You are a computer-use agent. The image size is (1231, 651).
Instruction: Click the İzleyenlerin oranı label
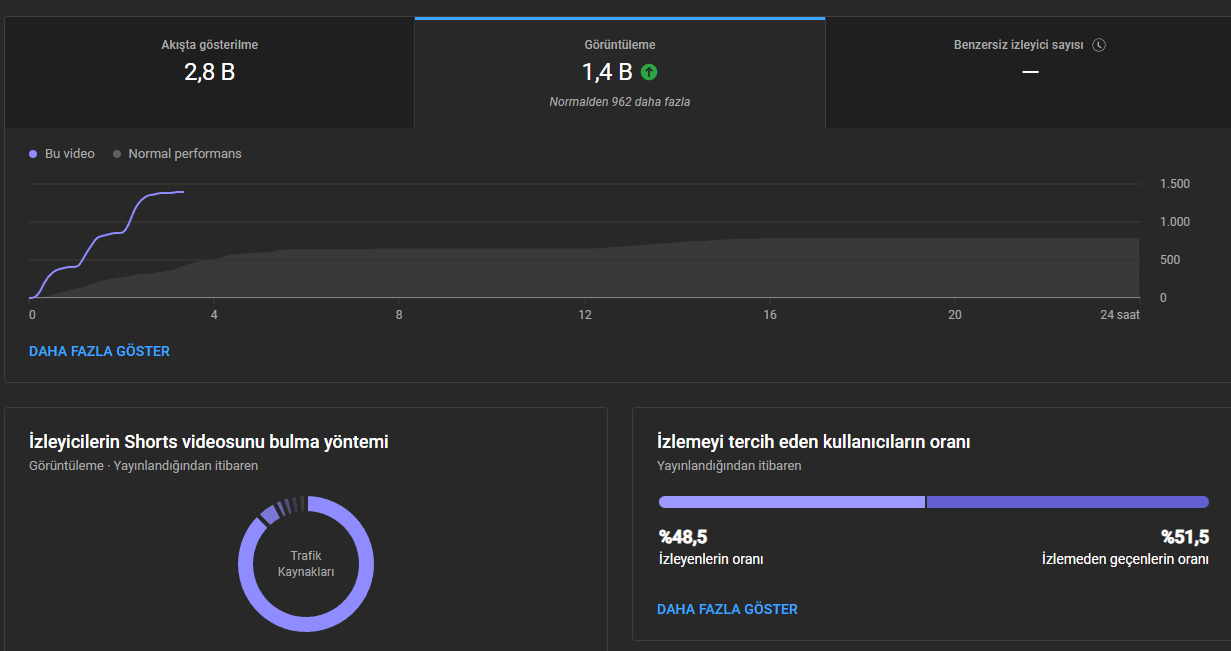point(711,559)
